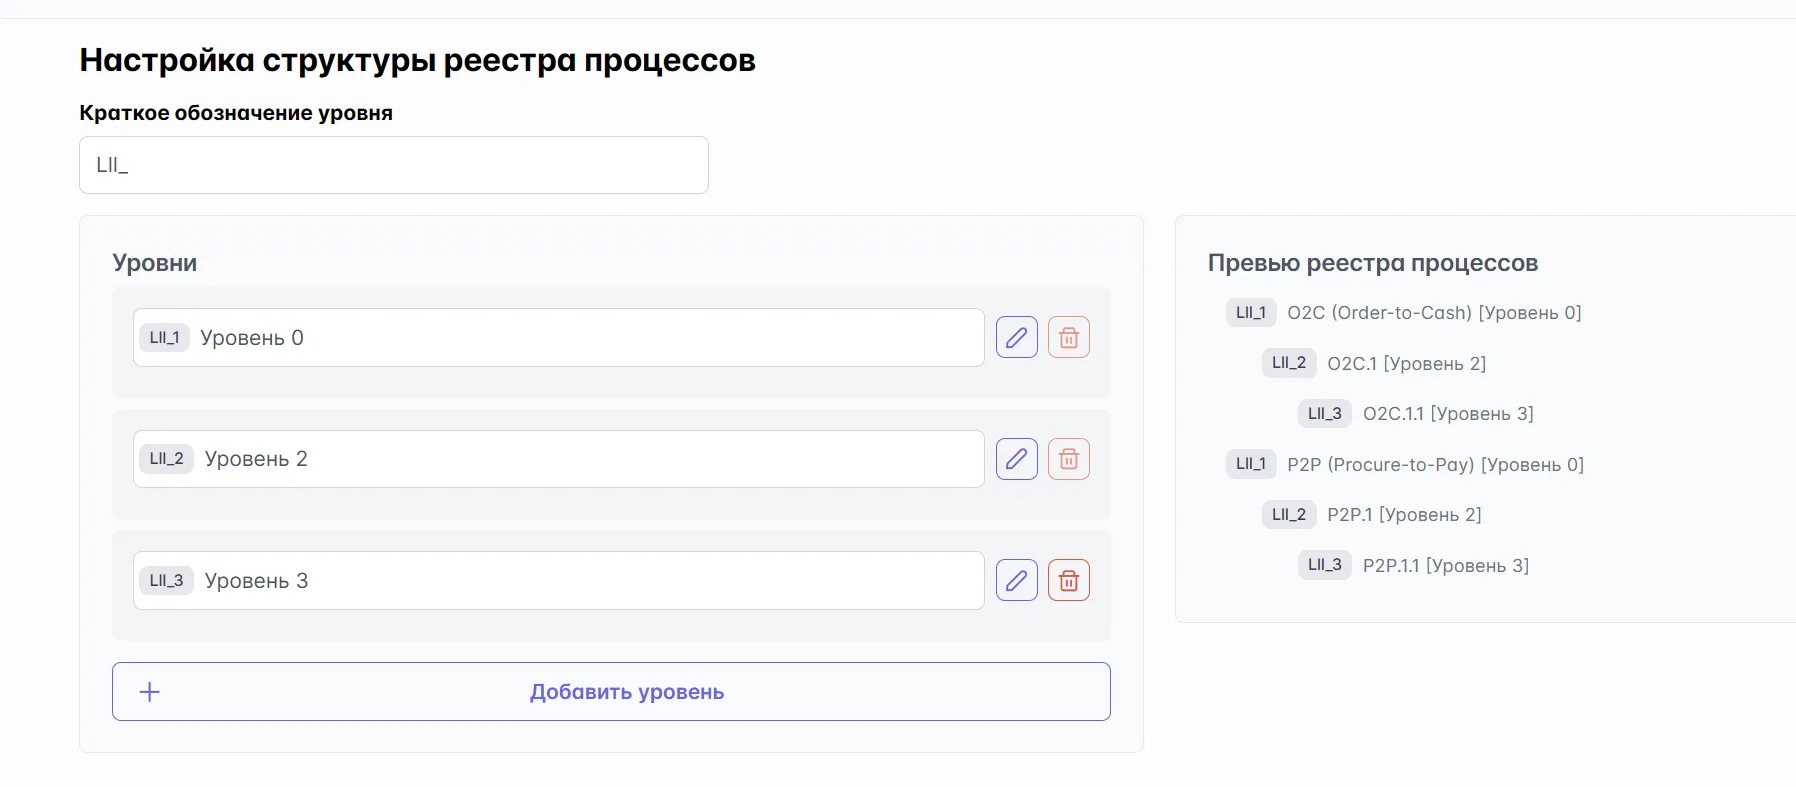Click the LII_1 badge in Уровень 0 row

point(164,338)
